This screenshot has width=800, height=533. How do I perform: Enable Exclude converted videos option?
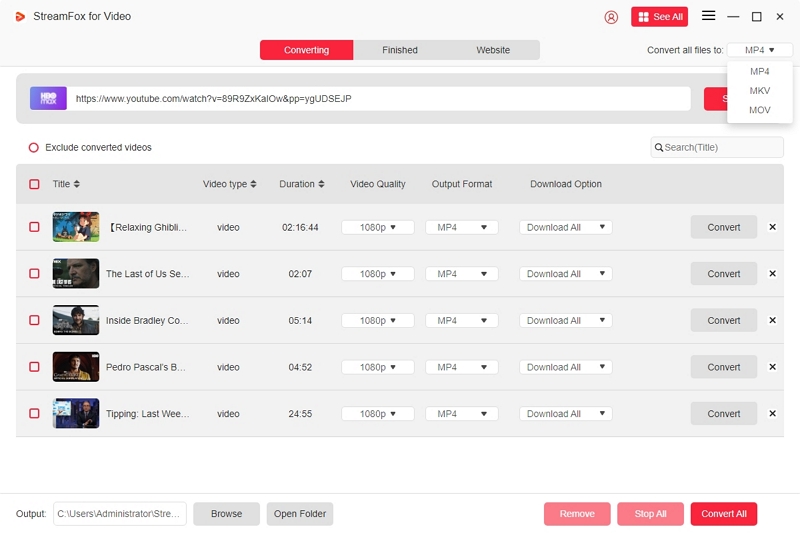pyautogui.click(x=34, y=147)
